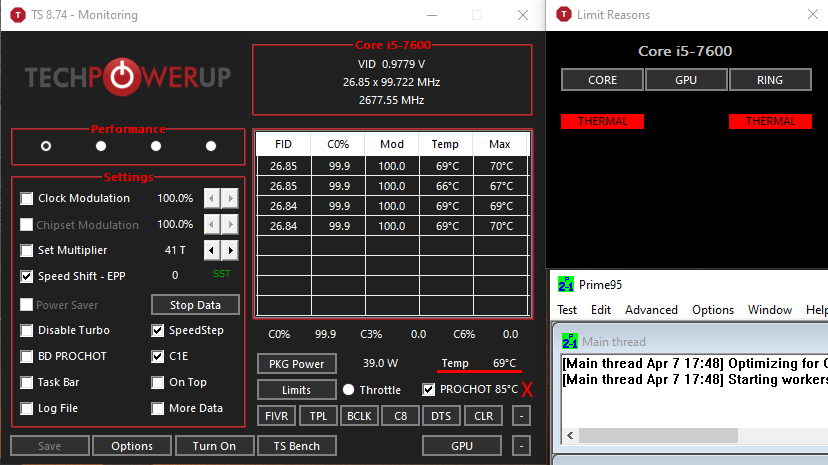Lower Set Multiplier with left arrow
Screen dimensions: 828x465
[212, 250]
